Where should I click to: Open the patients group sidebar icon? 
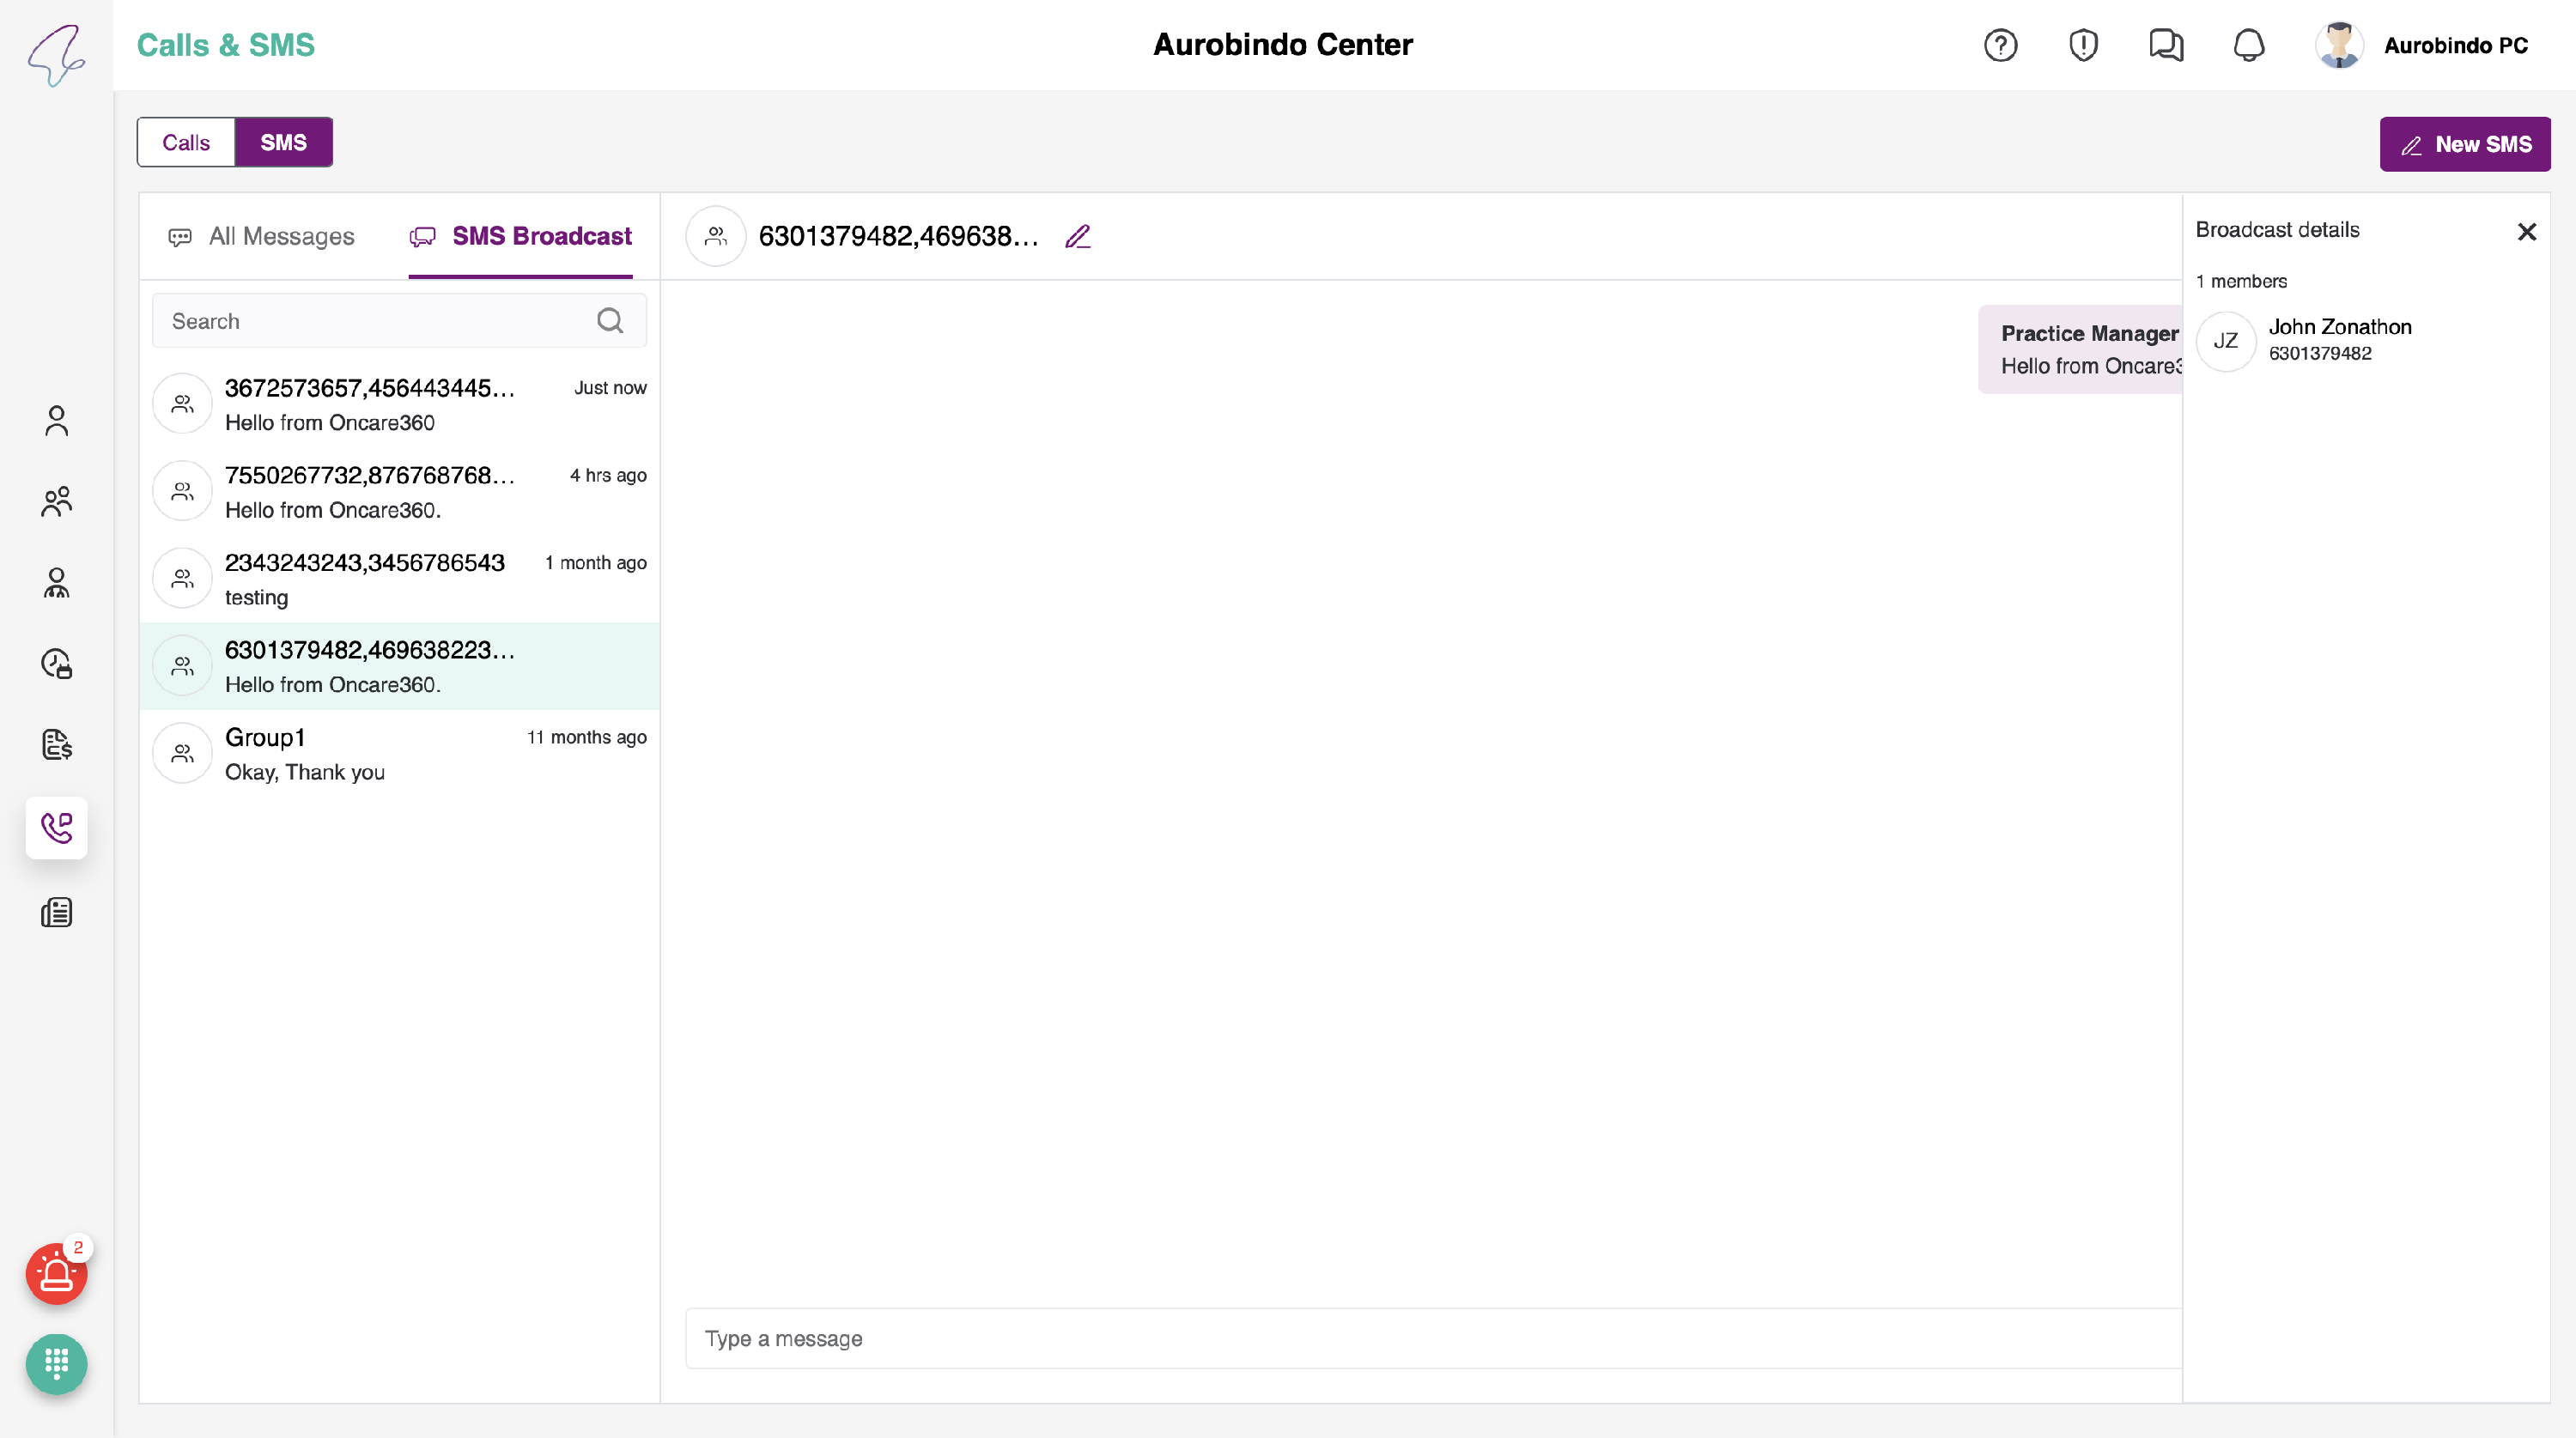pos(56,501)
